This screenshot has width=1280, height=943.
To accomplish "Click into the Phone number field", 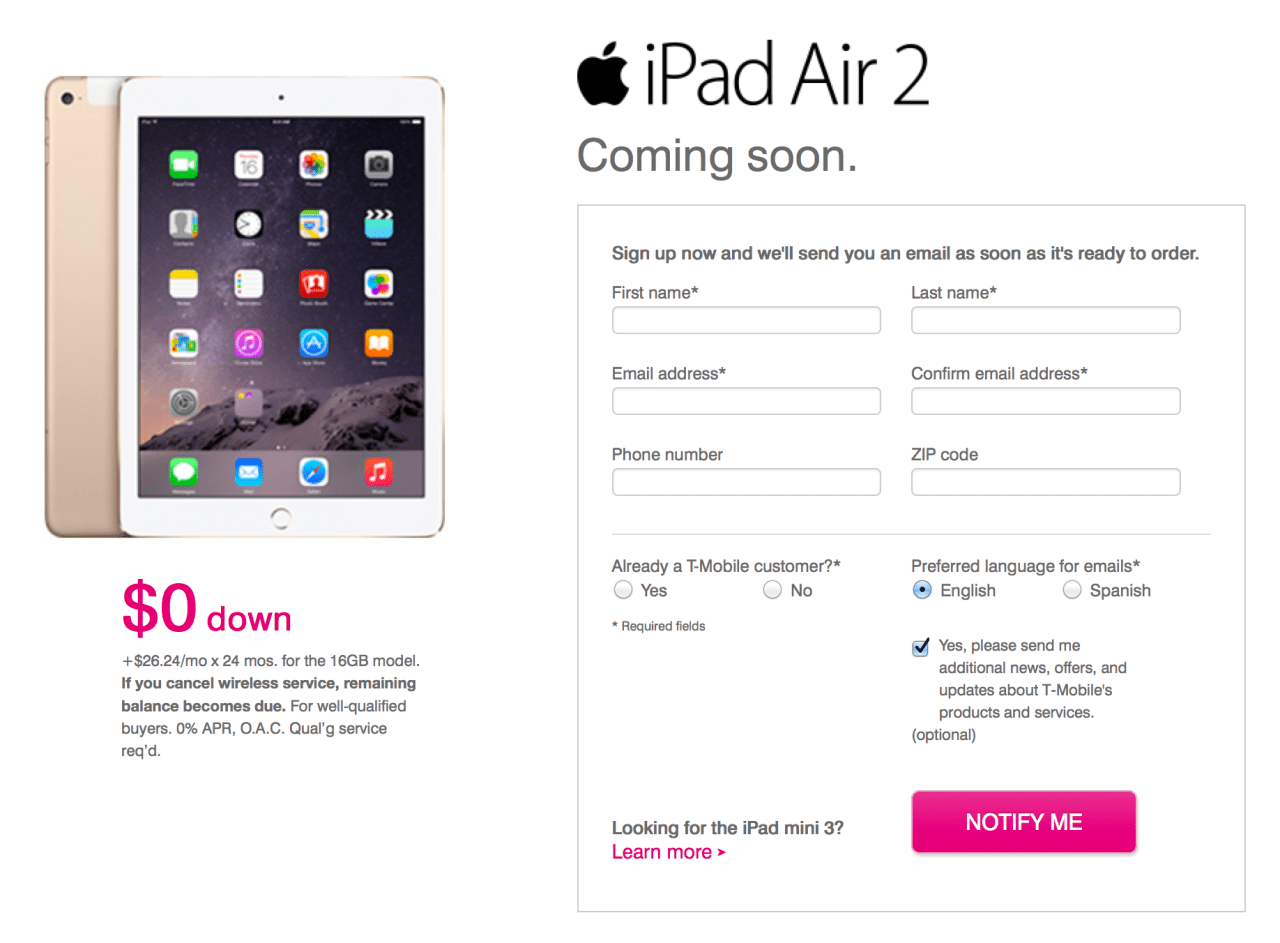I will coord(746,482).
